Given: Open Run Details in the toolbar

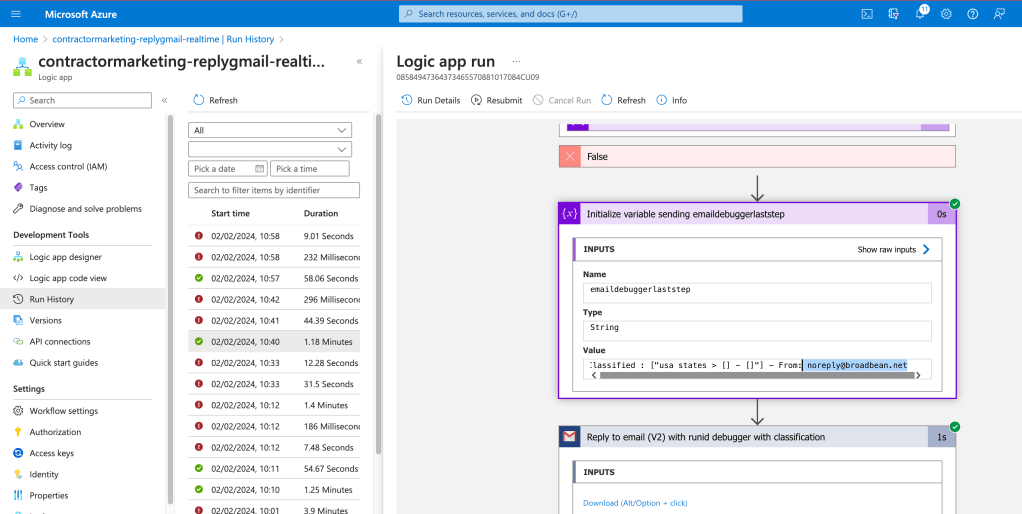Looking at the screenshot, I should point(431,100).
